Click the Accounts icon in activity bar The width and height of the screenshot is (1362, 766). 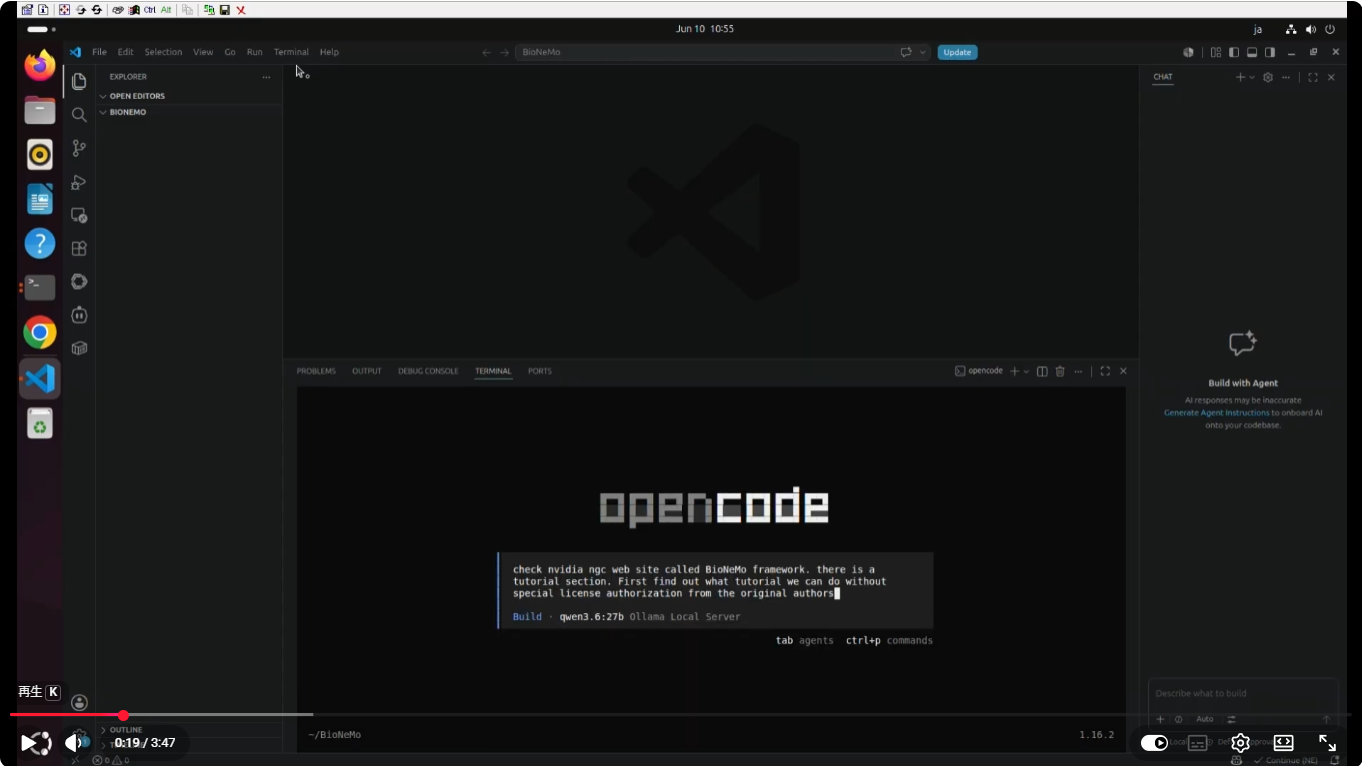tap(80, 703)
